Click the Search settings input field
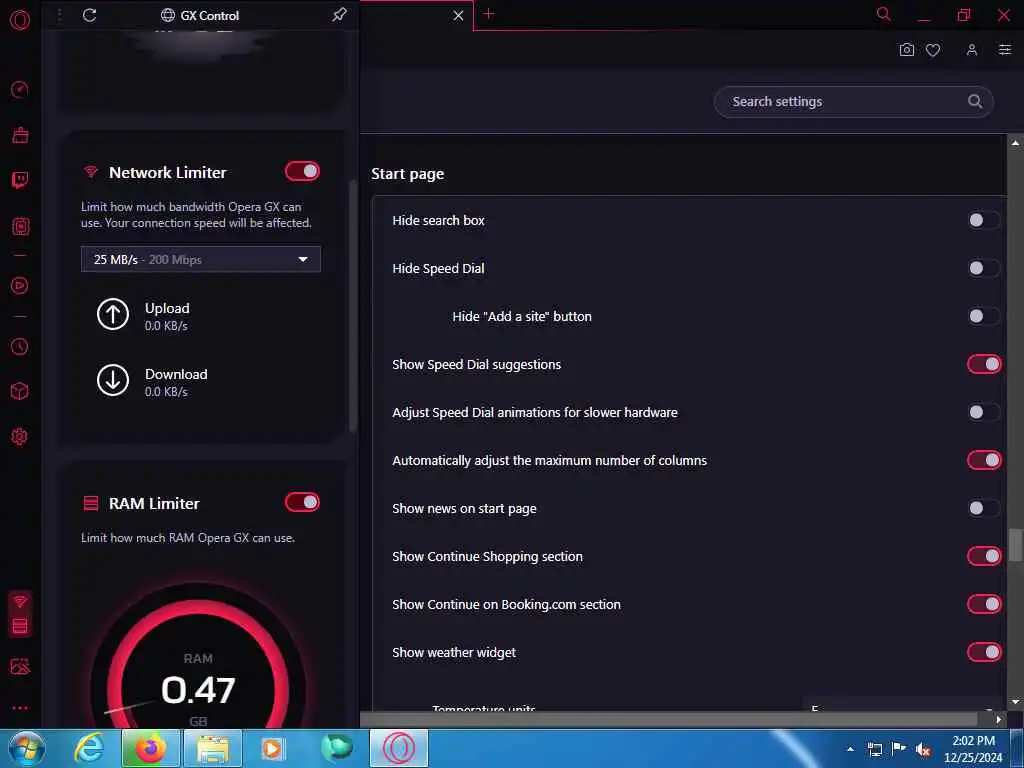The height and width of the screenshot is (768, 1024). (853, 102)
